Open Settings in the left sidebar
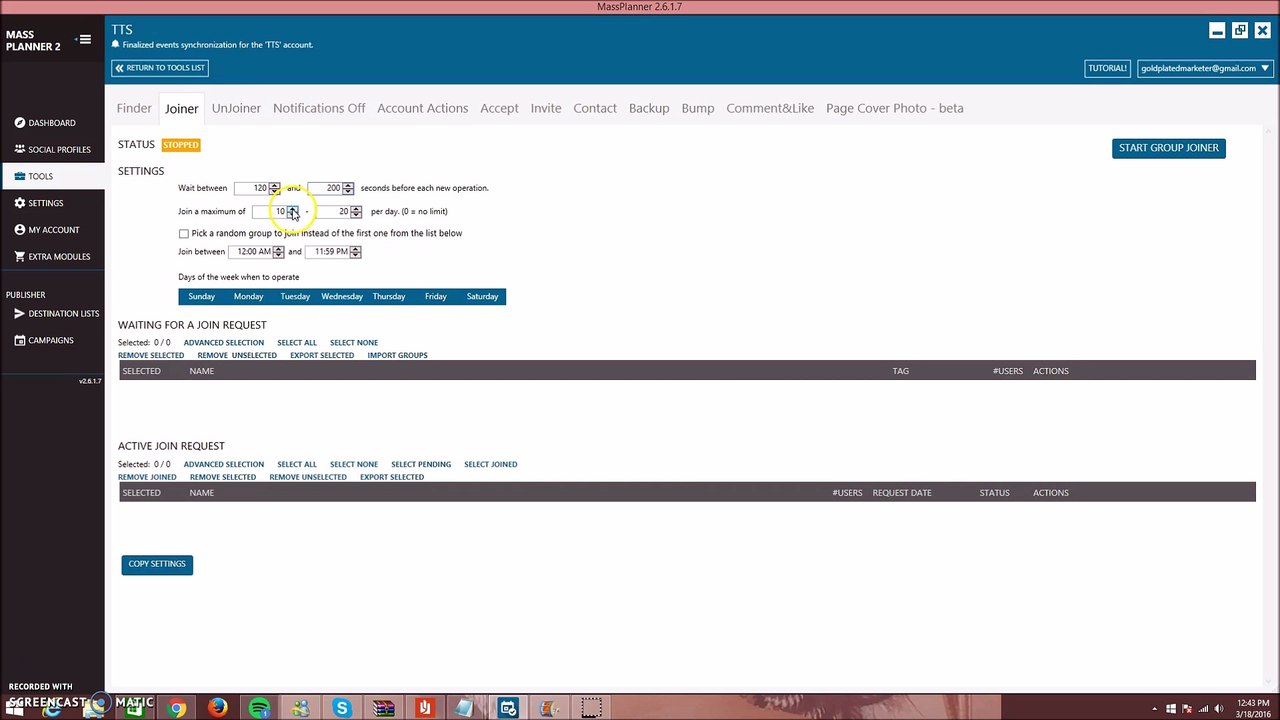1280x720 pixels. coord(39,203)
